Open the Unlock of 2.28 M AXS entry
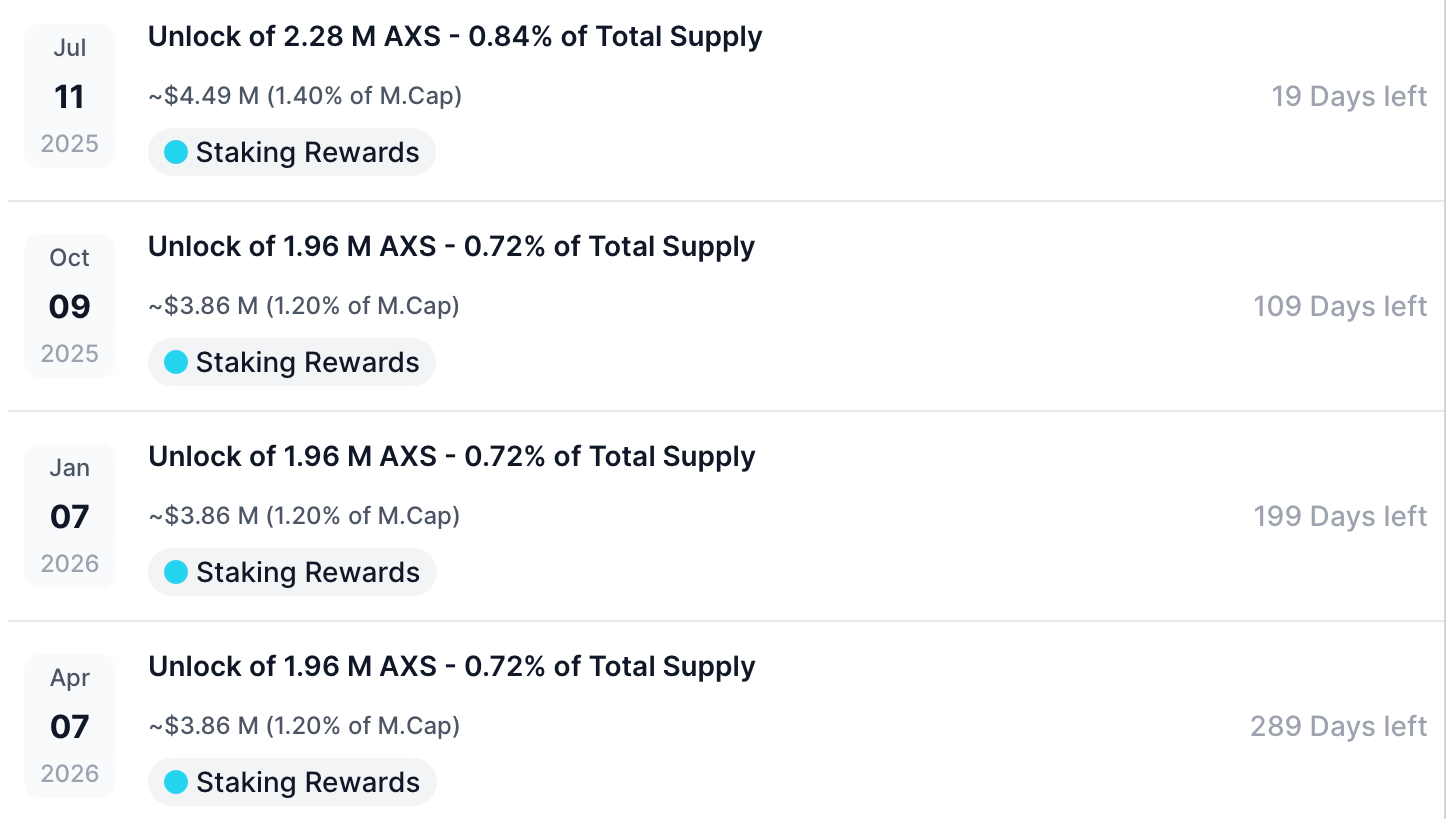 pos(455,37)
